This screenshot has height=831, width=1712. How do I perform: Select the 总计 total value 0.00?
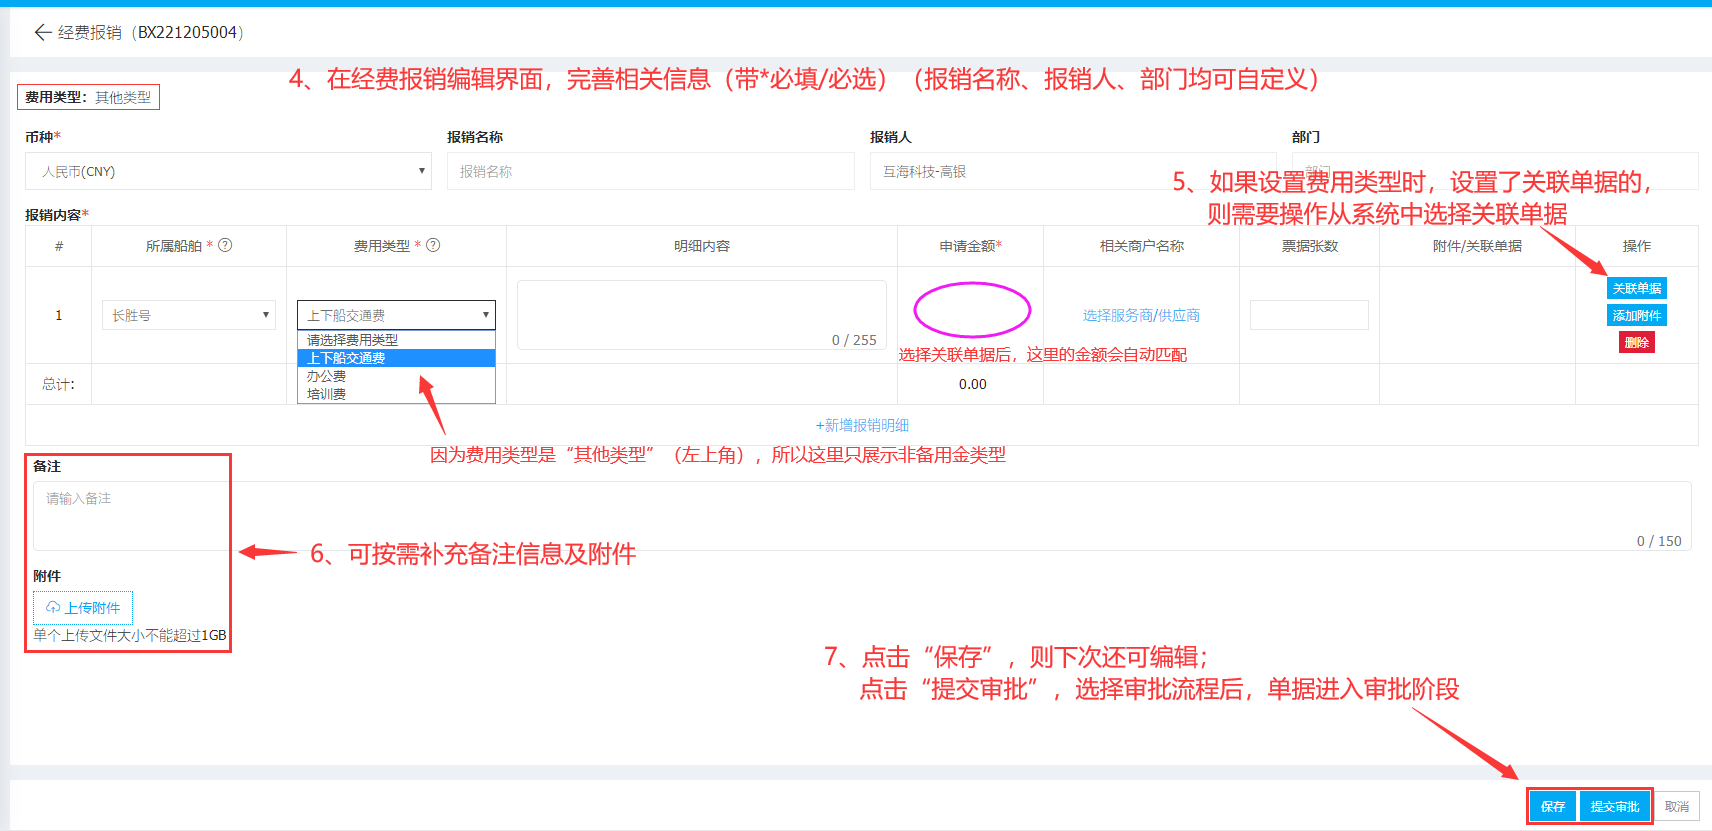point(972,384)
